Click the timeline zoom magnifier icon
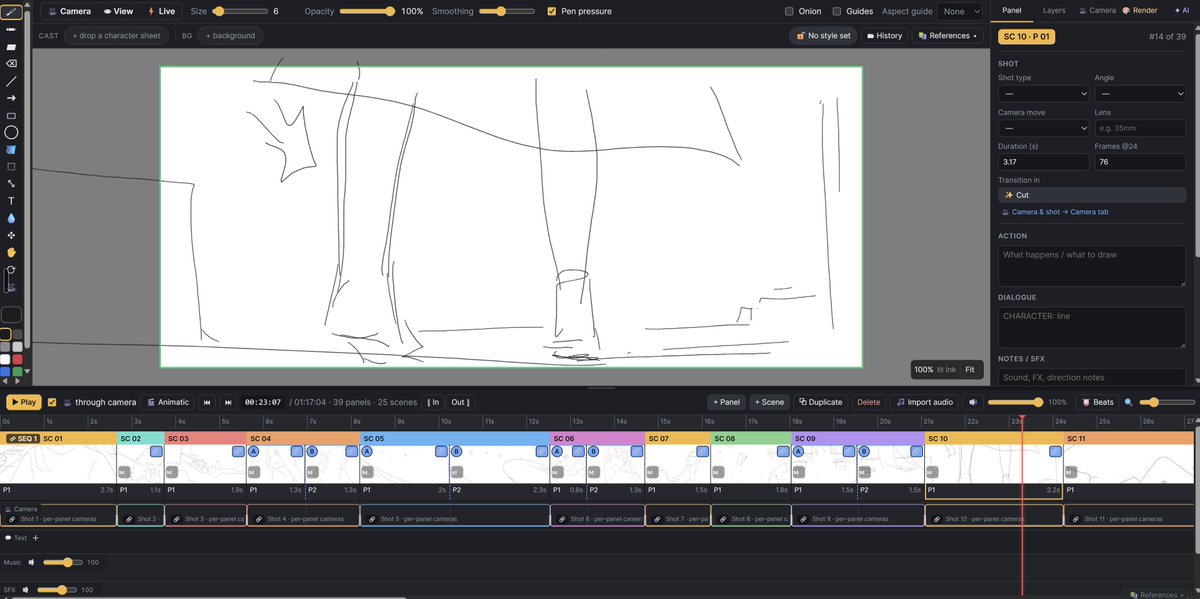Viewport: 1200px width, 599px height. pyautogui.click(x=1129, y=402)
